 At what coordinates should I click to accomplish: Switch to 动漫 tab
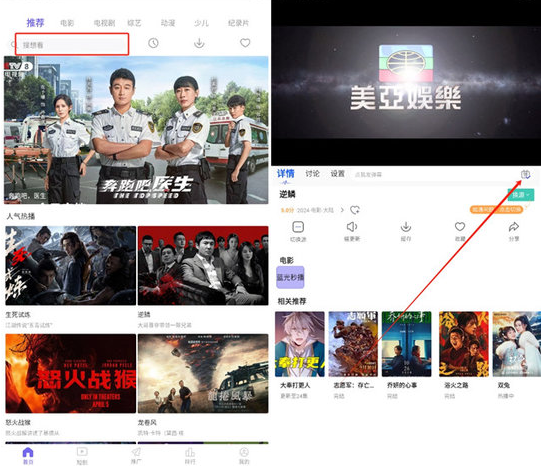click(168, 23)
